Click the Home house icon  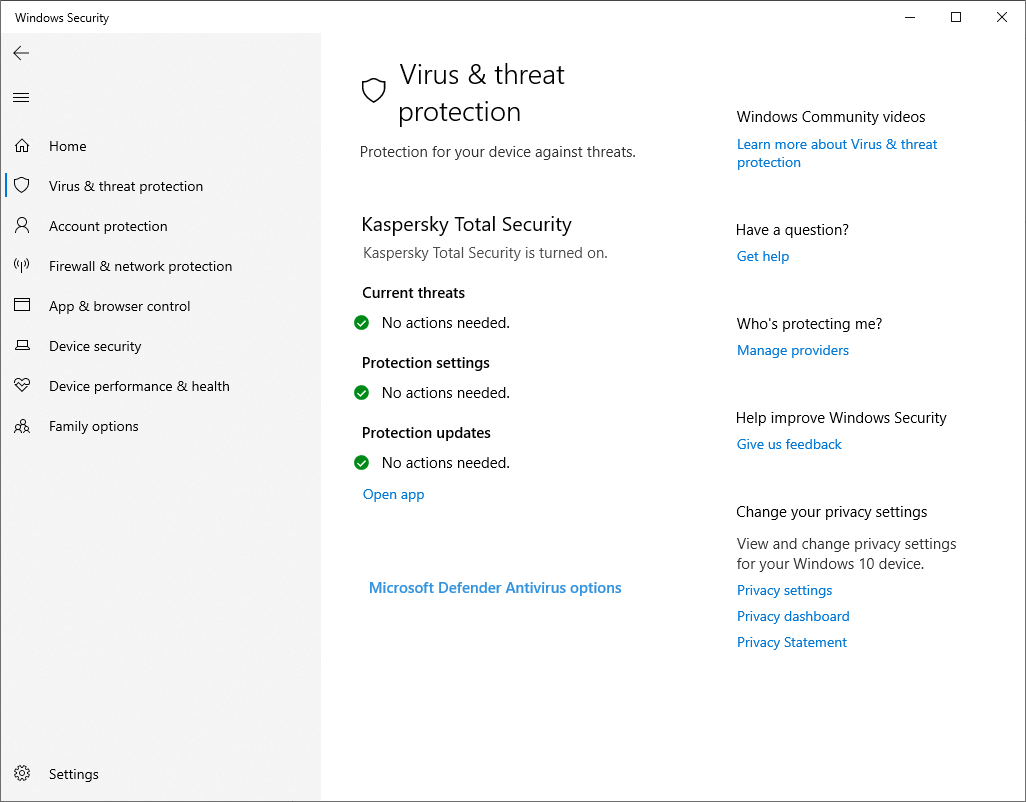pos(22,146)
